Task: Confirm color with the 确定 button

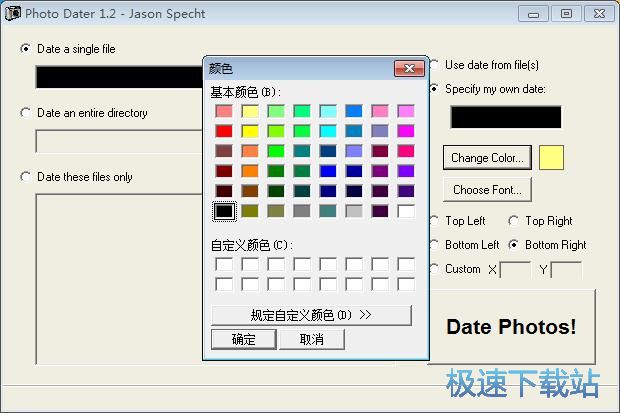Action: 243,339
